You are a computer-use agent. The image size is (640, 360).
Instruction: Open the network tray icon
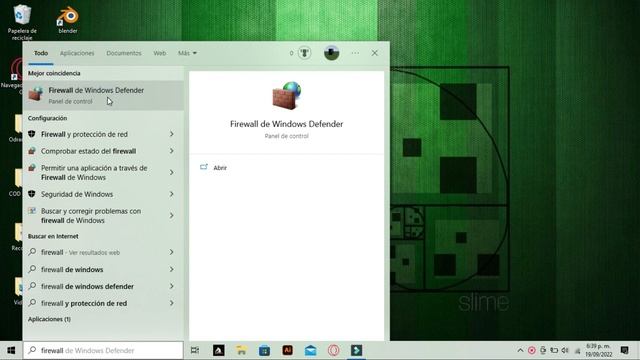(x=578, y=351)
